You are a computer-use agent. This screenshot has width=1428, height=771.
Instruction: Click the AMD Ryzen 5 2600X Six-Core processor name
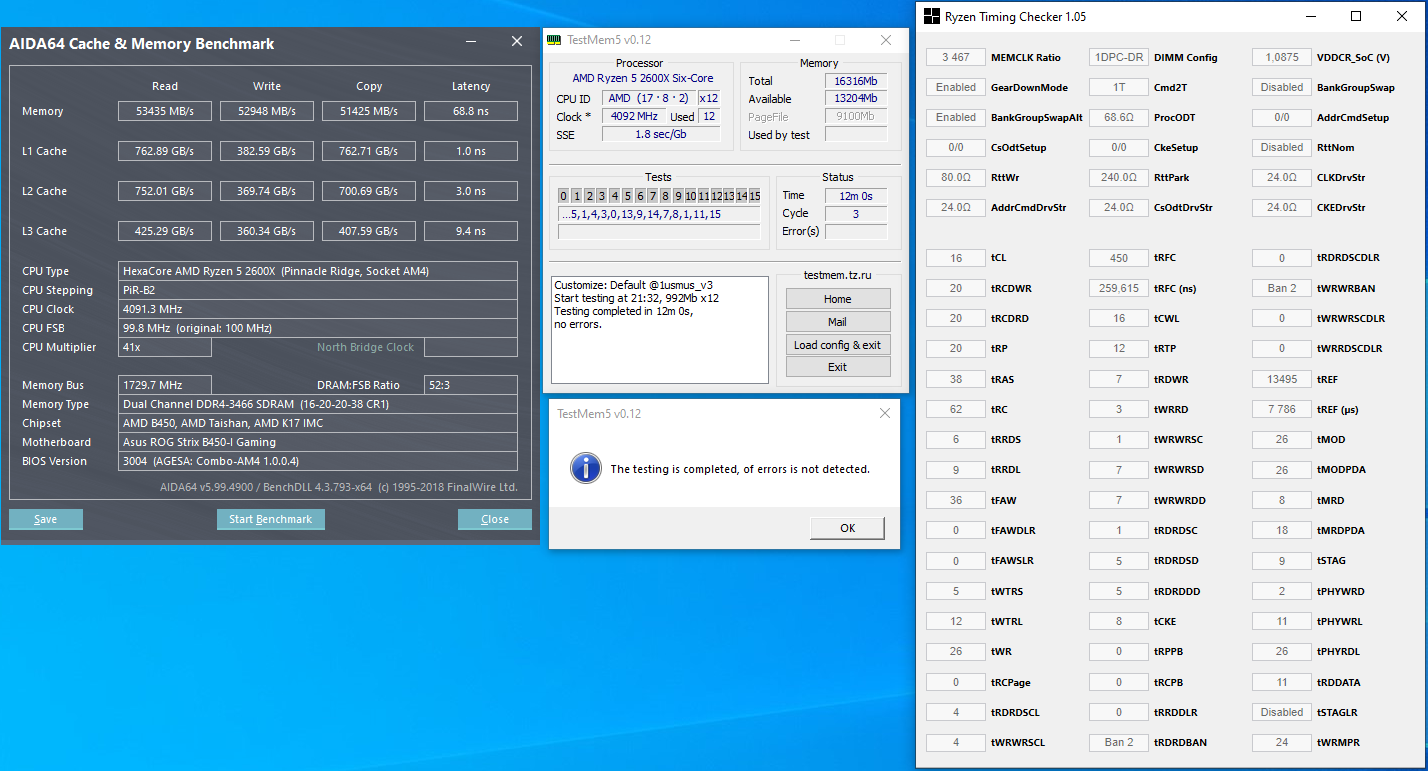pyautogui.click(x=643, y=78)
